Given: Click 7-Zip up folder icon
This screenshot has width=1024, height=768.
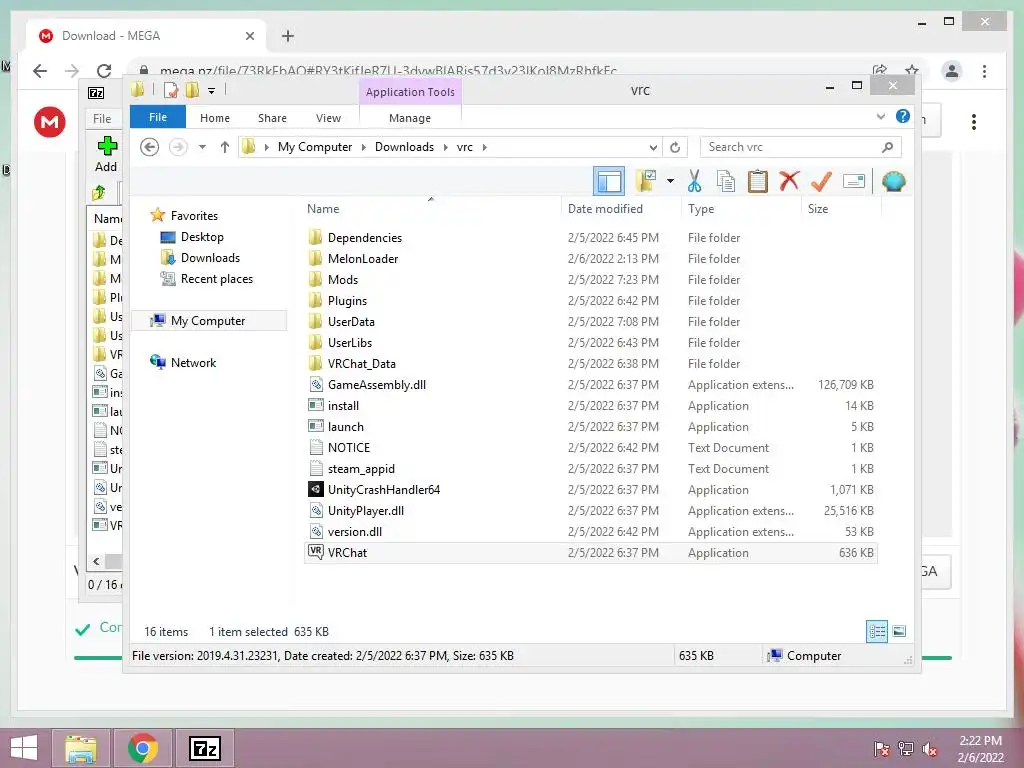Looking at the screenshot, I should point(99,192).
